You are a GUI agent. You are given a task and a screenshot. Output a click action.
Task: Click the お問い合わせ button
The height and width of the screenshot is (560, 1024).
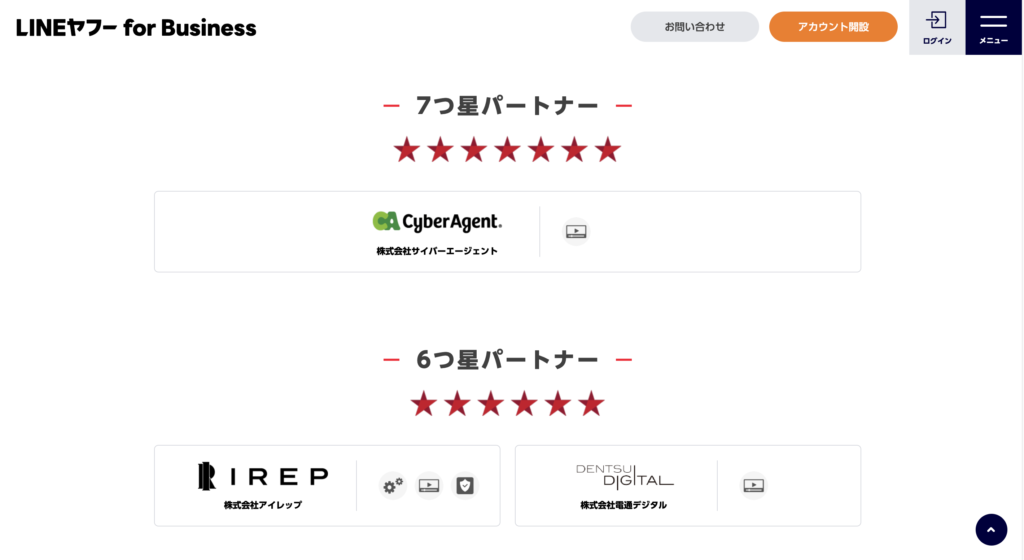click(x=694, y=27)
